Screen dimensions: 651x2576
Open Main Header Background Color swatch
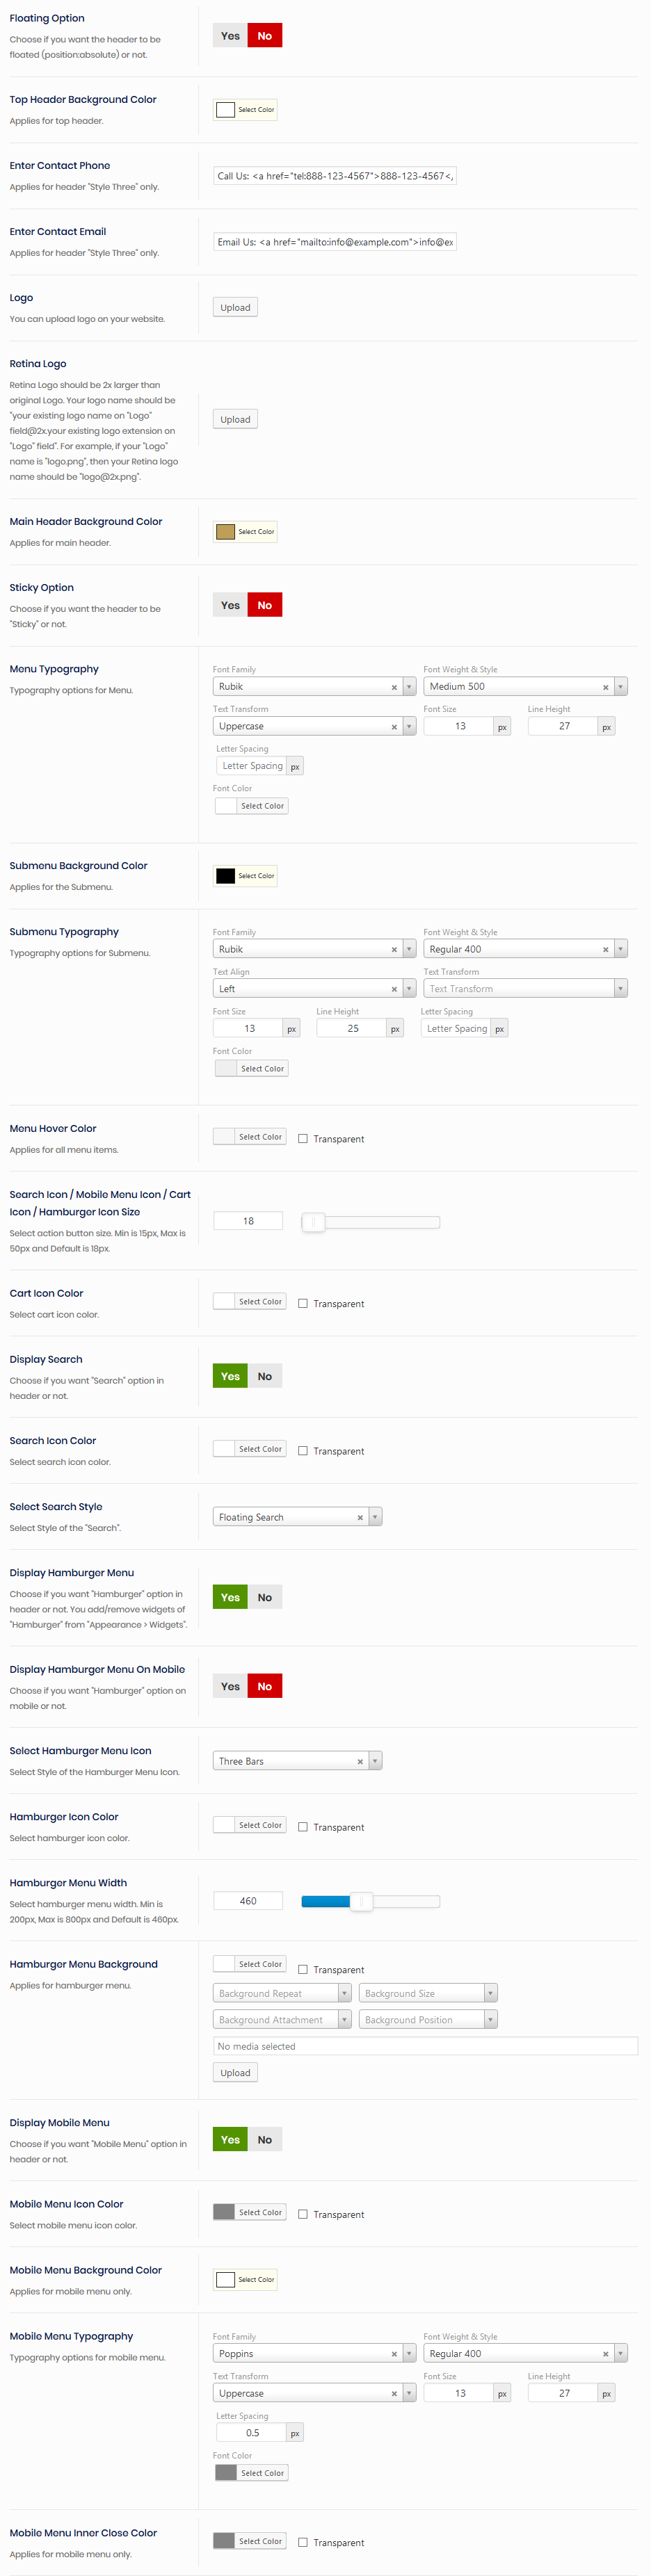pos(226,532)
